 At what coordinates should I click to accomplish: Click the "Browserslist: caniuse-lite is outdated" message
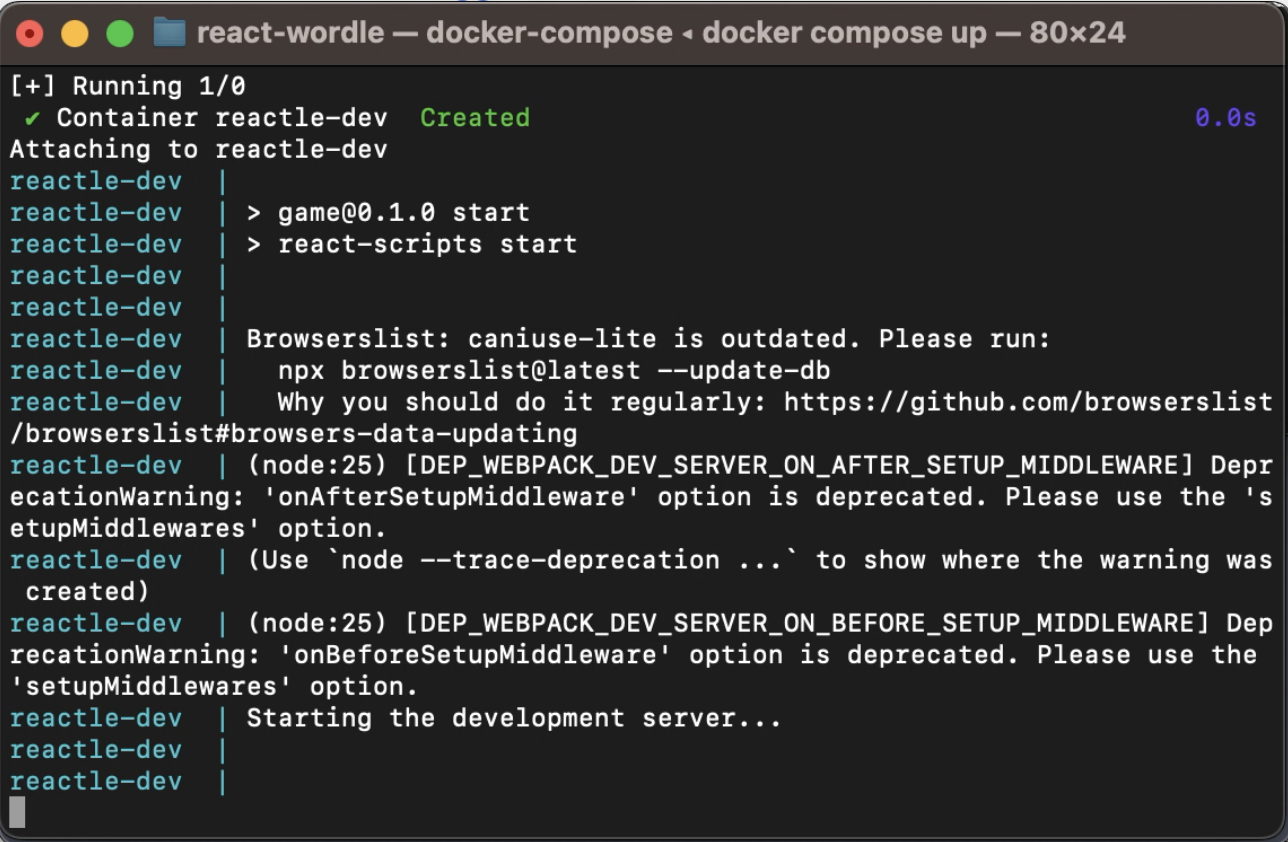point(648,340)
